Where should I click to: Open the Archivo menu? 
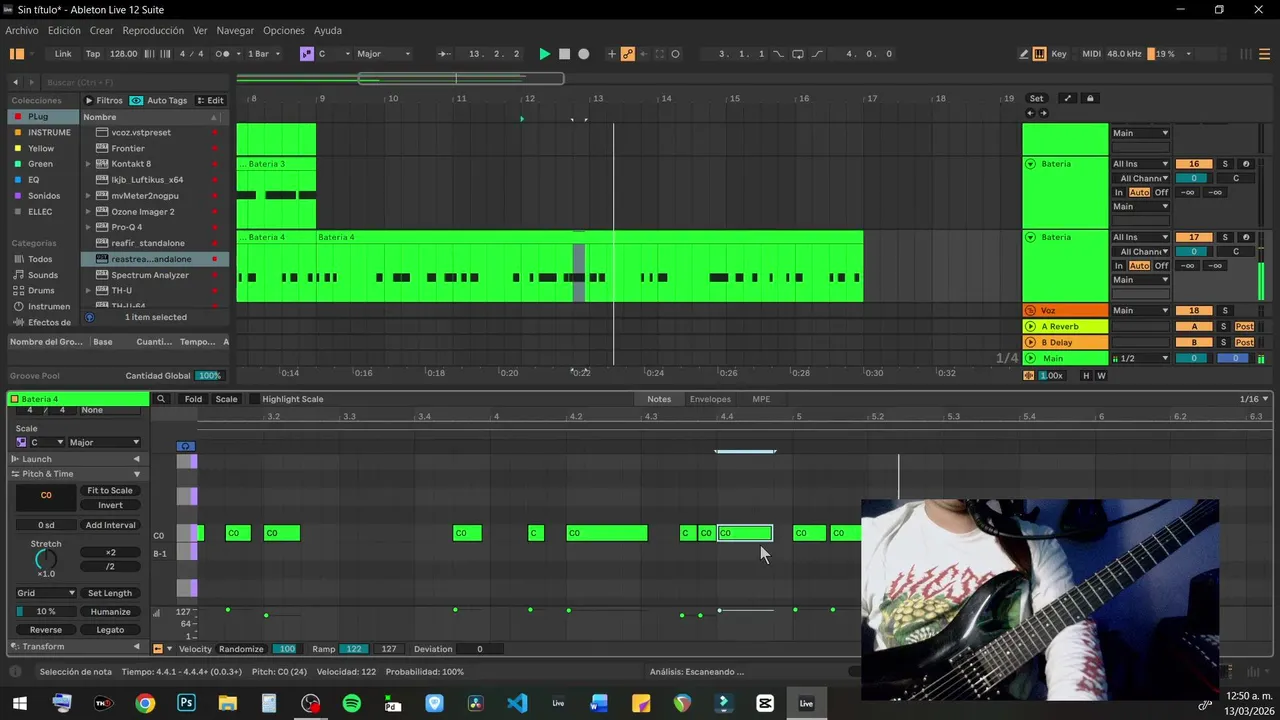pos(22,31)
